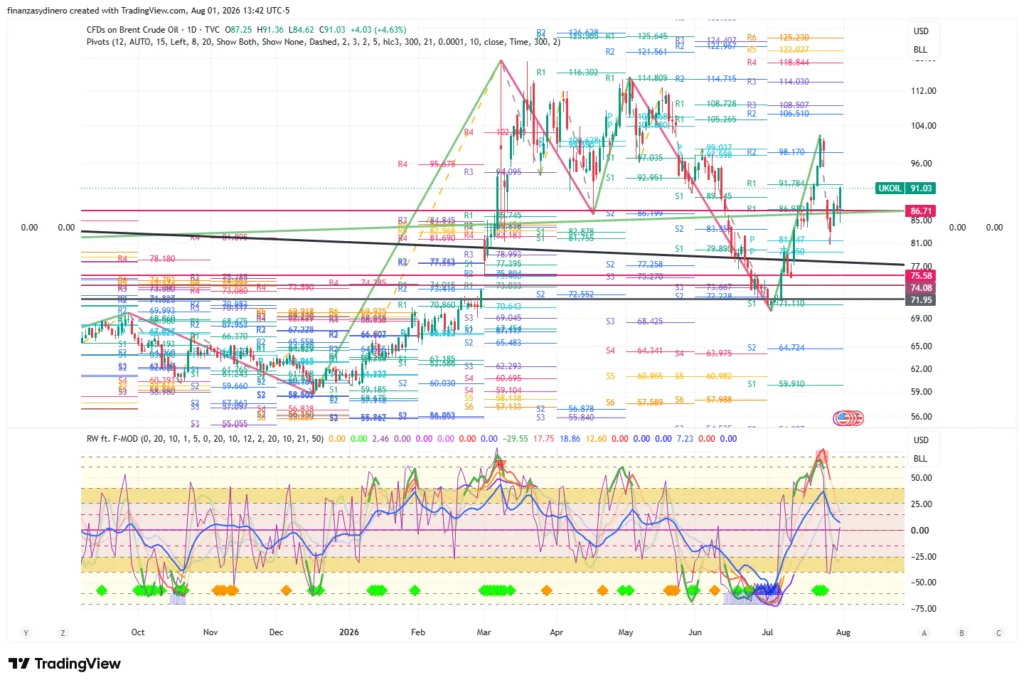This screenshot has width=1024, height=685.
Task: Click the Jun label on the time axis
Action: [x=695, y=632]
